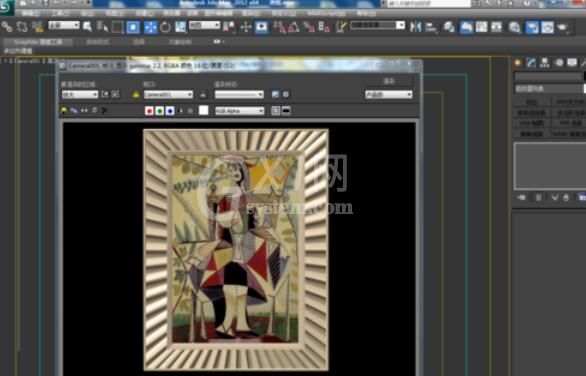Click Use Pivot Point Center icon
This screenshot has width=586, height=376.
(229, 27)
